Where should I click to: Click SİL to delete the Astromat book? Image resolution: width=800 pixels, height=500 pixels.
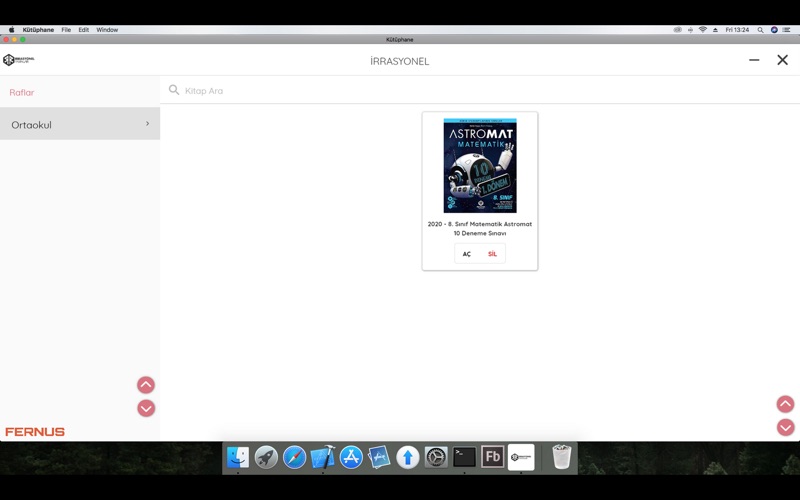click(x=492, y=254)
